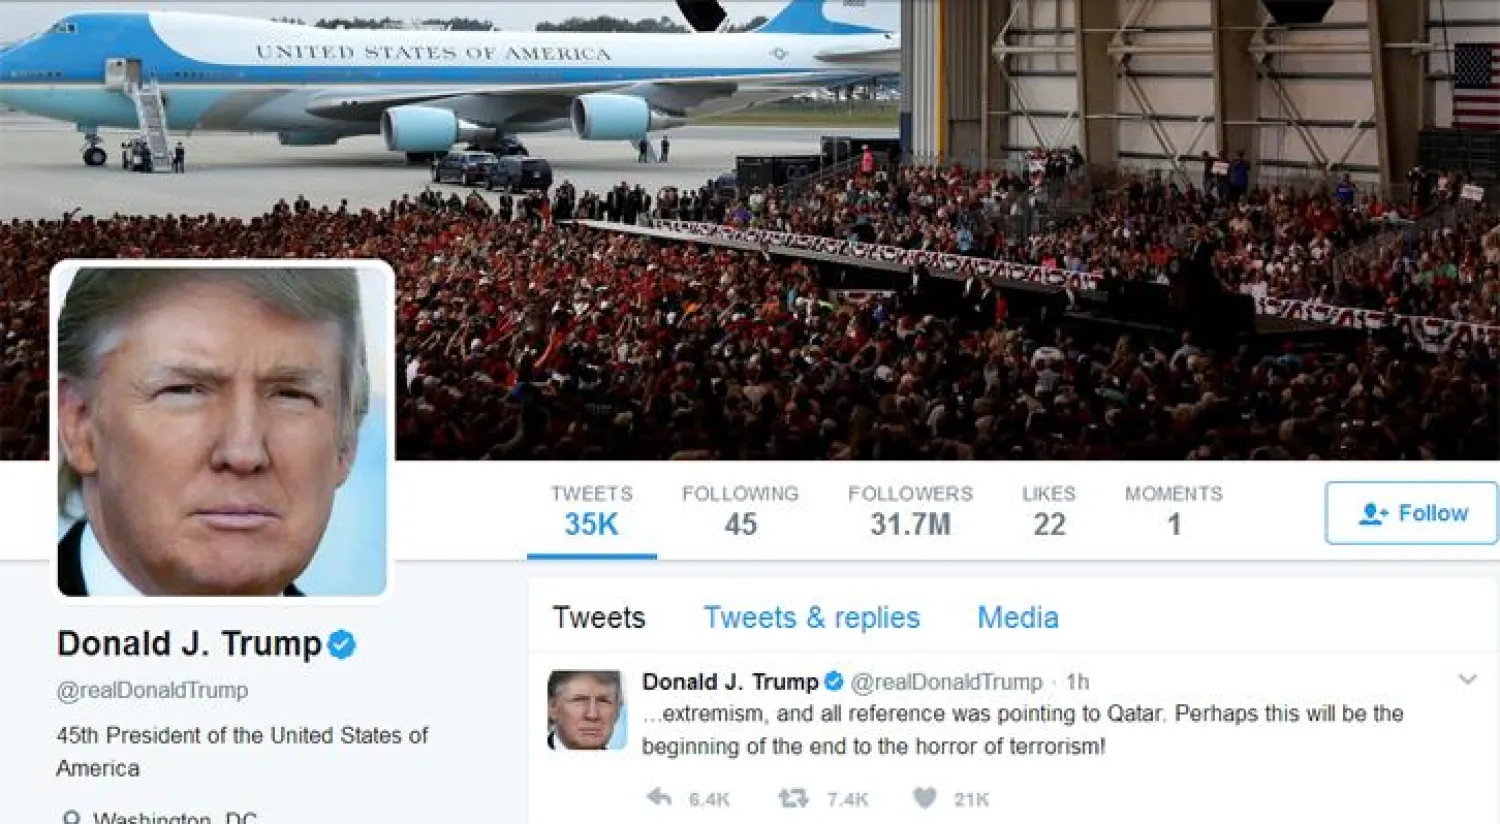Open the @realDonaldTrump handle under name

tap(152, 690)
